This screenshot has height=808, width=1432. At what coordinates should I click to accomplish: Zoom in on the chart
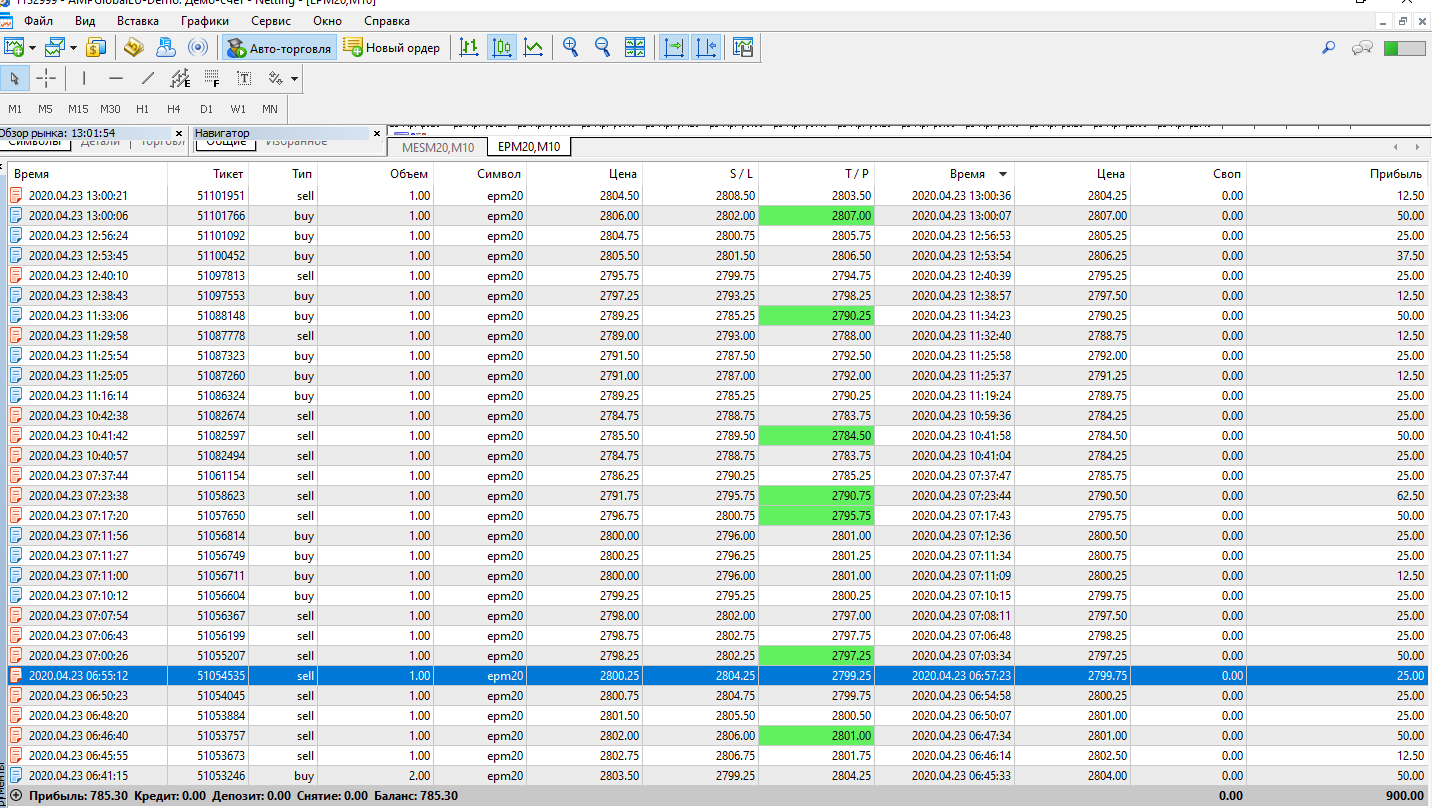click(x=571, y=47)
